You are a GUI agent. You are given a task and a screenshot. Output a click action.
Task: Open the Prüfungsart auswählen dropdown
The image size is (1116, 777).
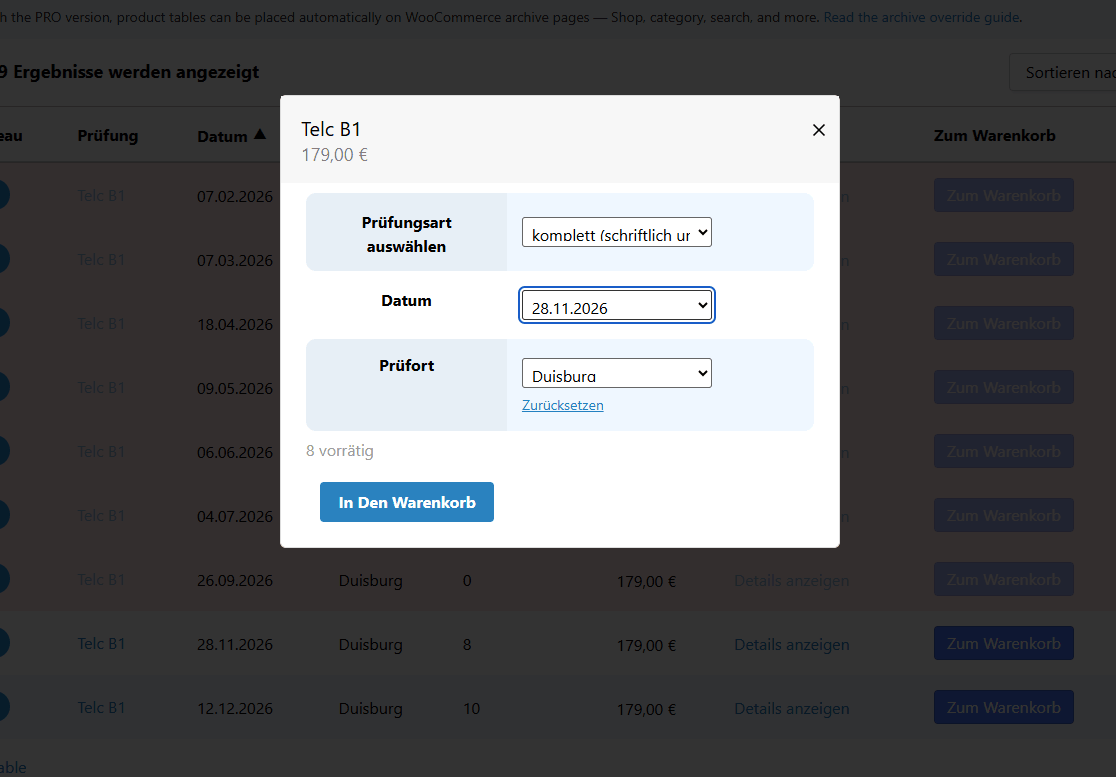pyautogui.click(x=616, y=232)
